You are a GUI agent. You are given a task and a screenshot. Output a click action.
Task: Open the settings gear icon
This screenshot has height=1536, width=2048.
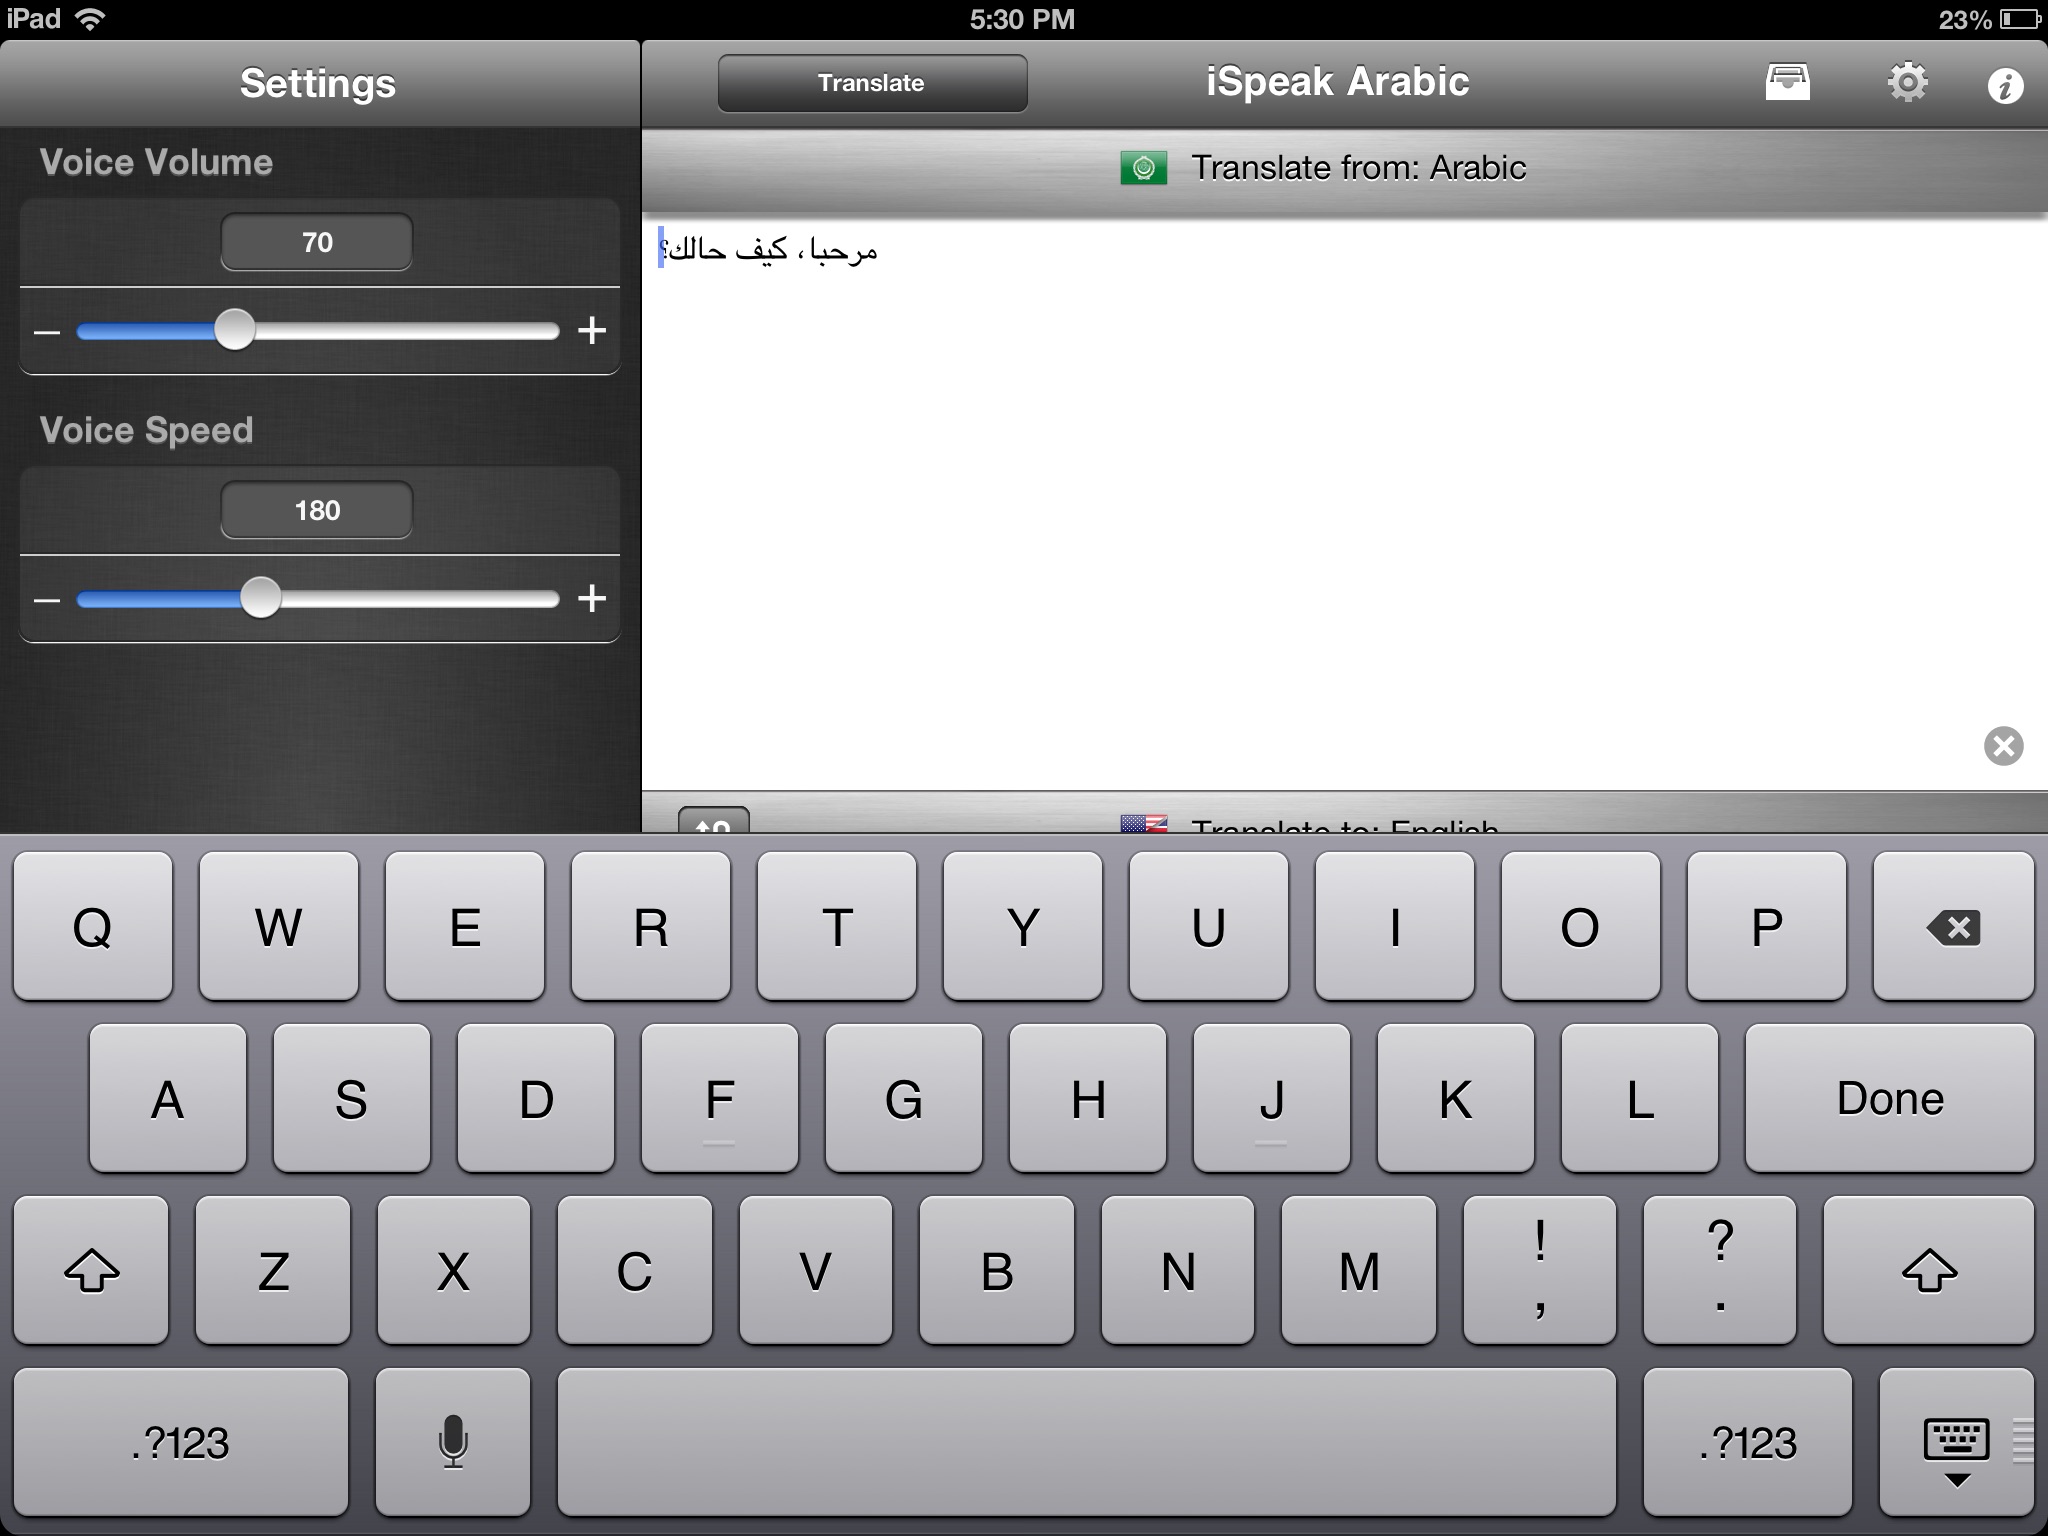click(x=1907, y=83)
